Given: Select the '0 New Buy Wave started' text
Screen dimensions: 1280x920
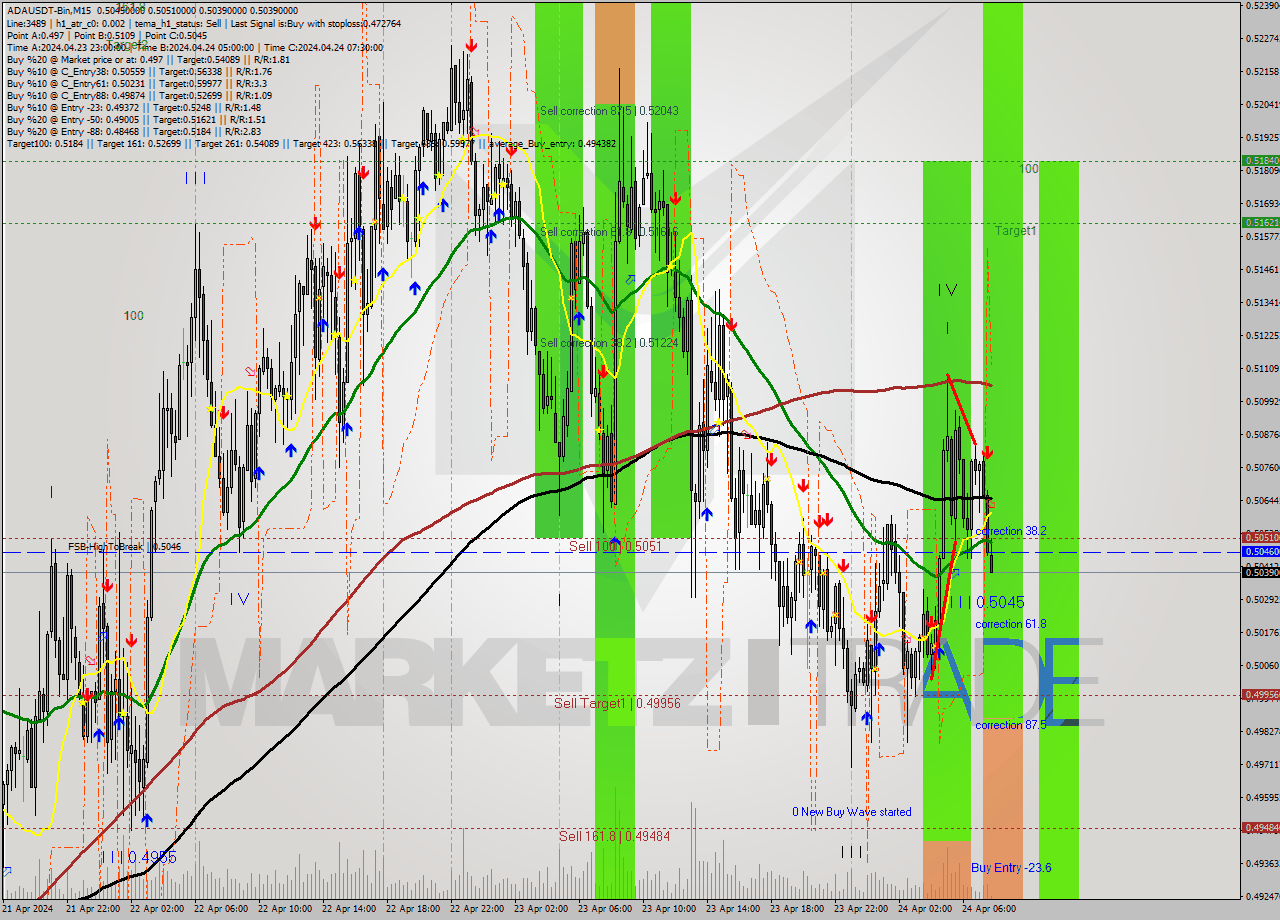Looking at the screenshot, I should (852, 812).
